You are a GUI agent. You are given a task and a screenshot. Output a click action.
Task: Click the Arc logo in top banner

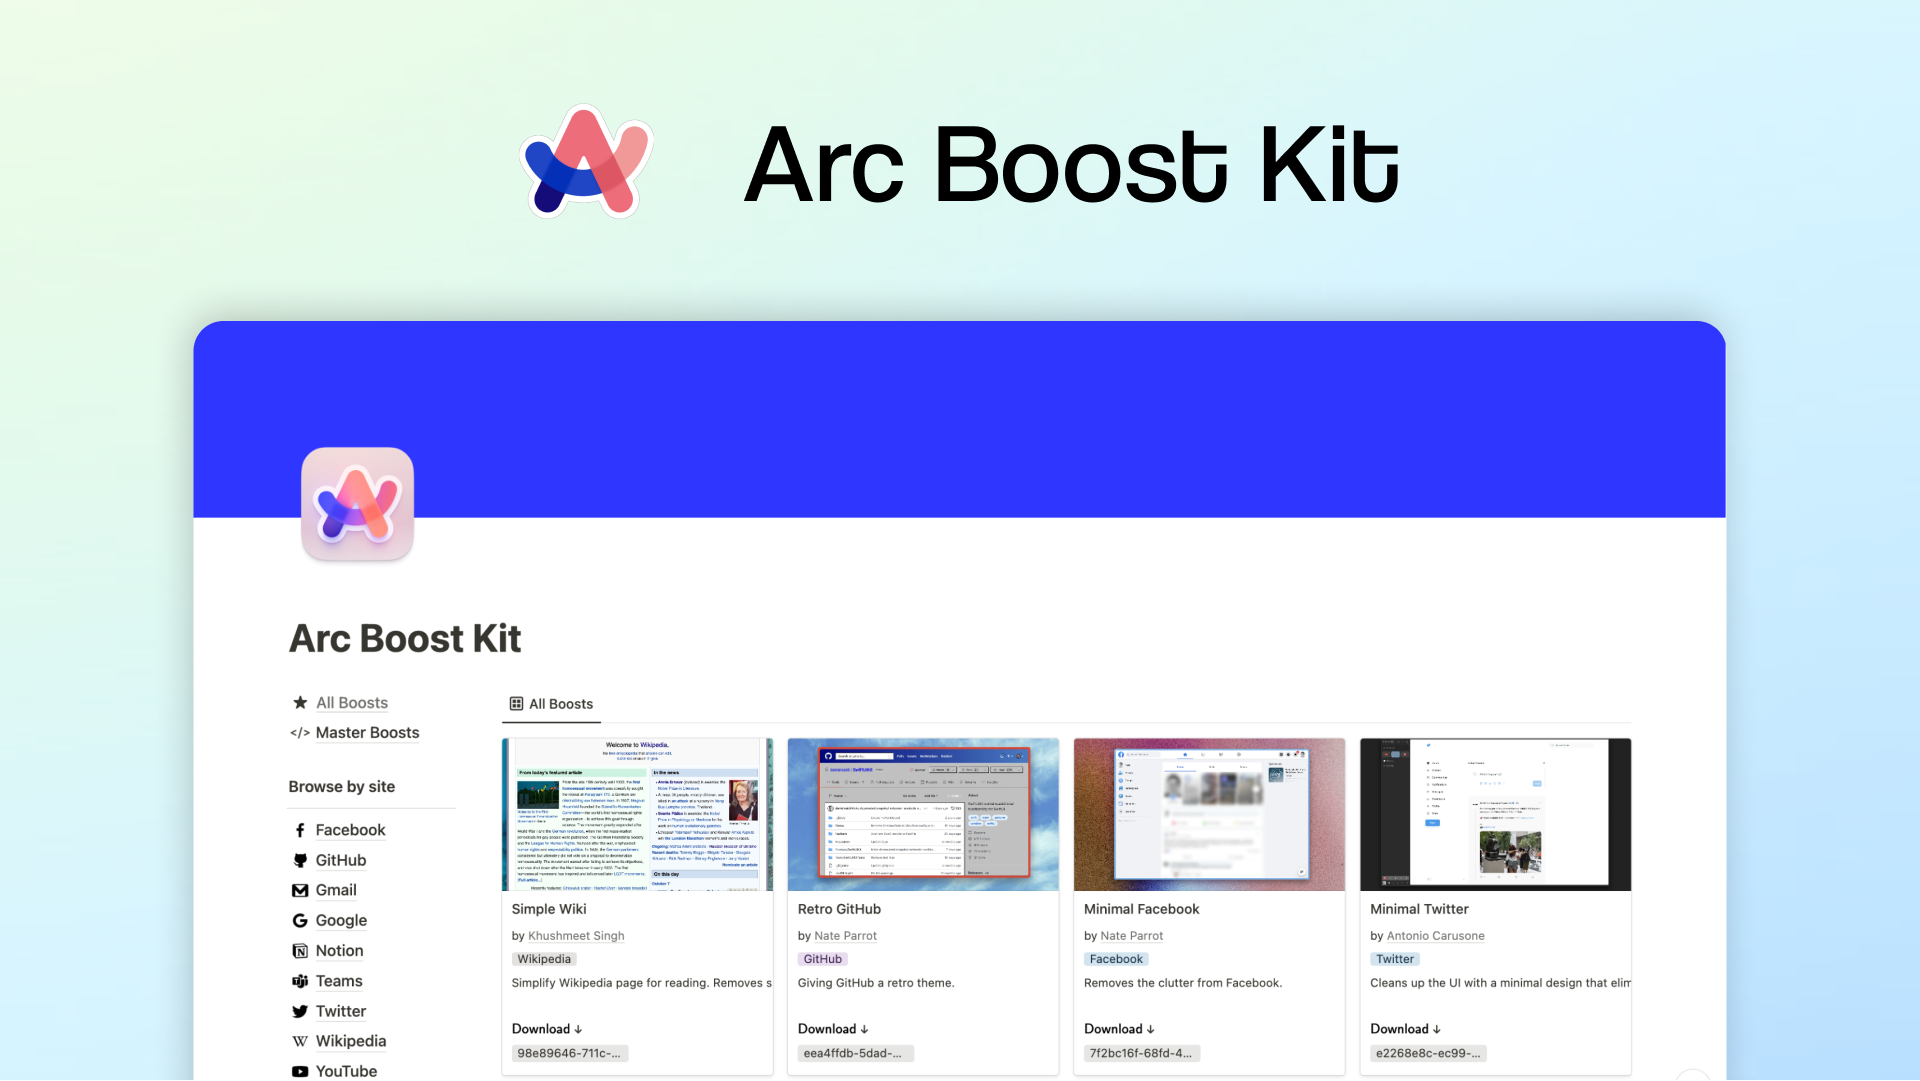[587, 162]
